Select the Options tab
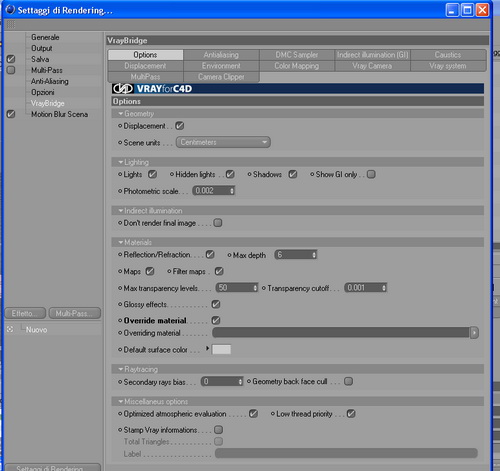Image resolution: width=500 pixels, height=471 pixels. pos(145,55)
